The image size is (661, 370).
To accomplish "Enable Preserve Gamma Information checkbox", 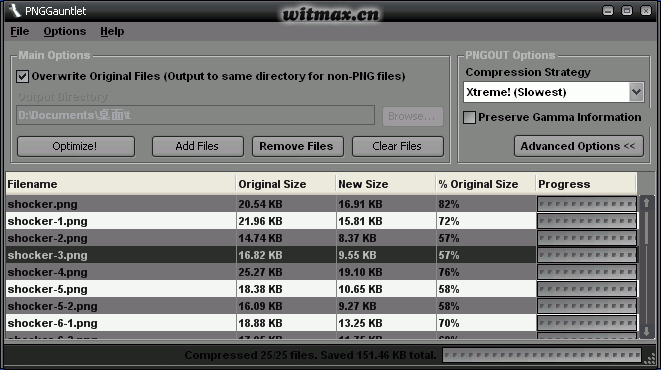I will point(470,117).
